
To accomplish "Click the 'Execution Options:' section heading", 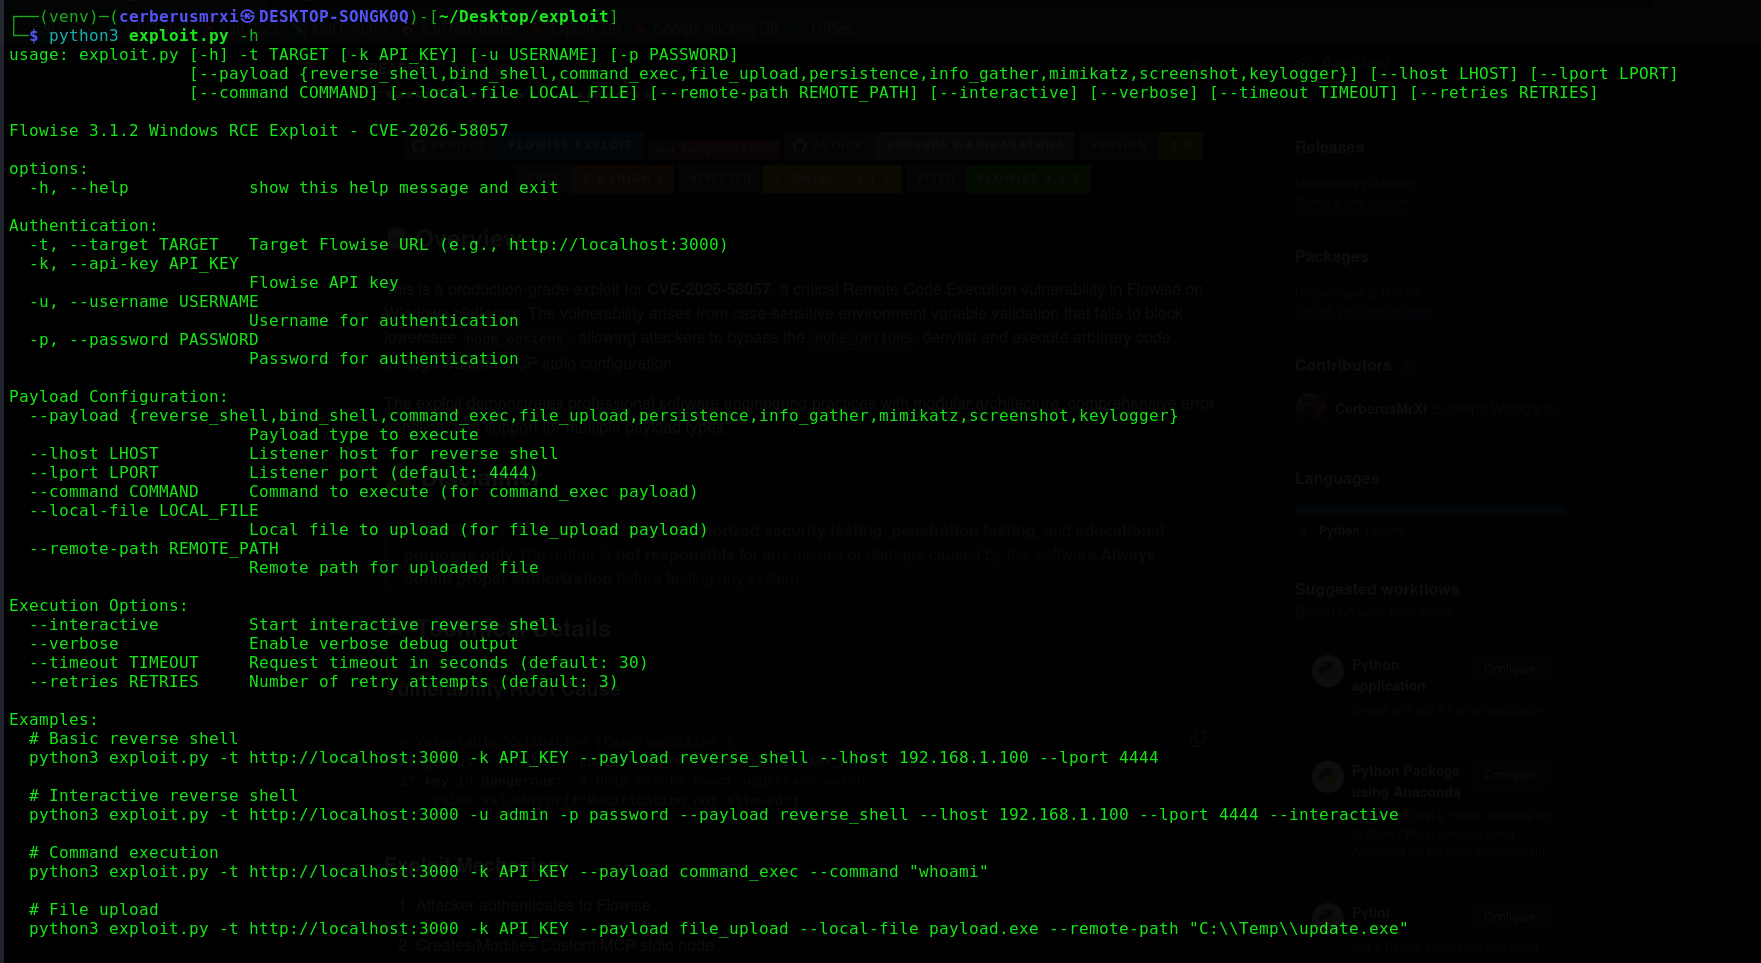I will point(99,606).
